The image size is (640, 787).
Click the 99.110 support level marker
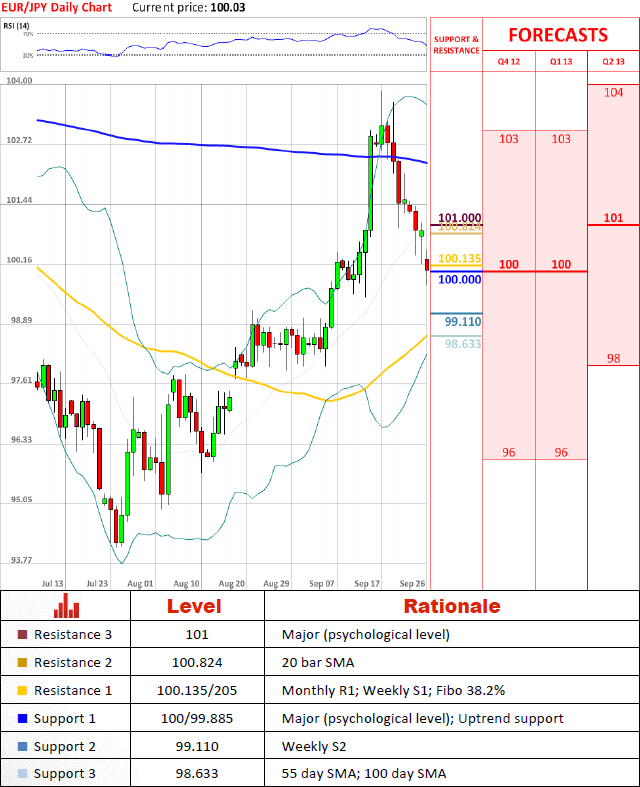(x=463, y=322)
